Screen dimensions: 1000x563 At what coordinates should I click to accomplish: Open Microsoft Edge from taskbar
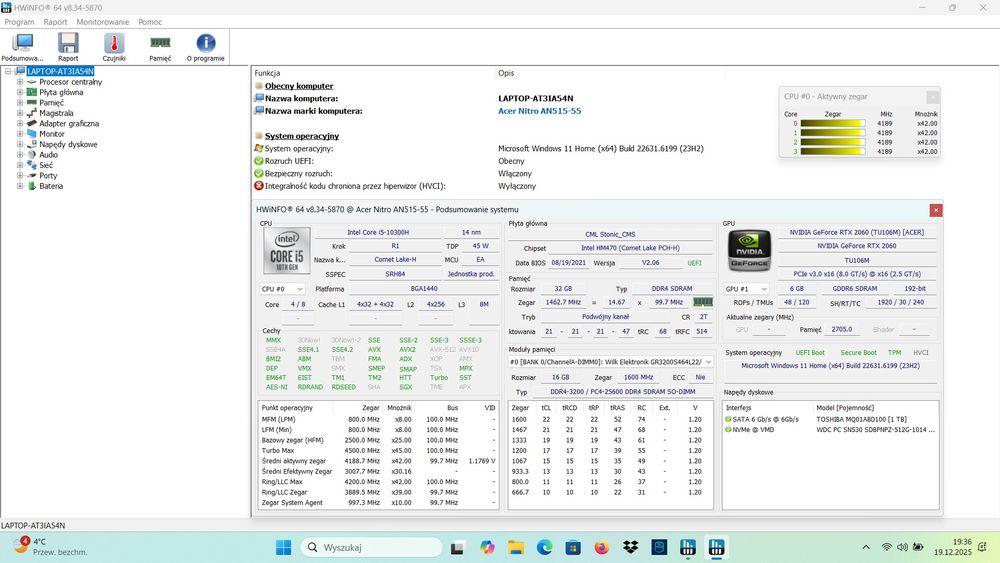[x=545, y=547]
